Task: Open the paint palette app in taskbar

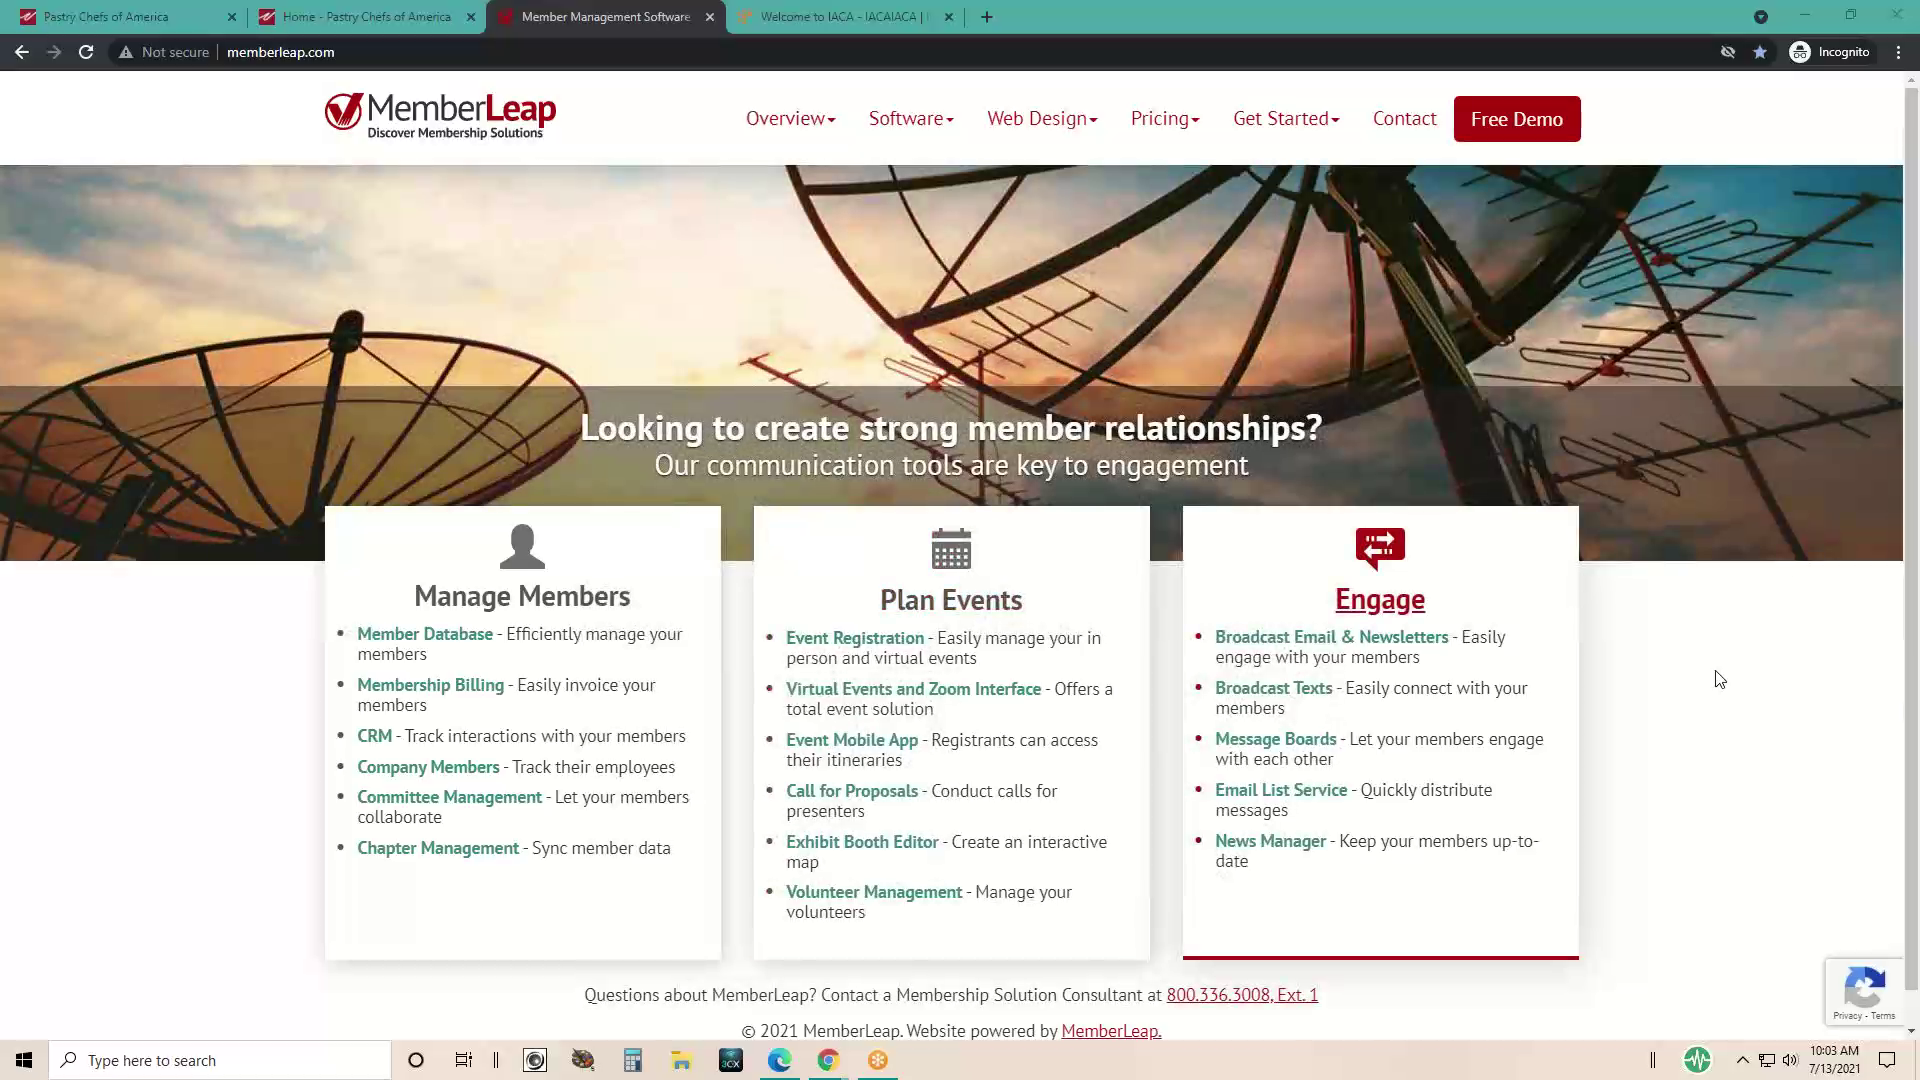Action: 583,1060
